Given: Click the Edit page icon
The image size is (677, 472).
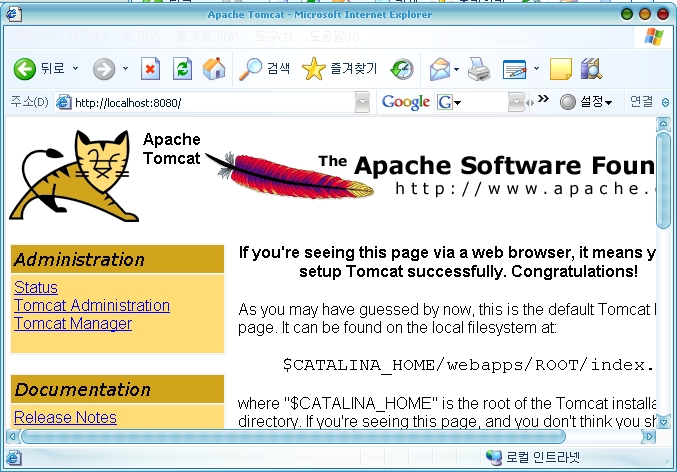Looking at the screenshot, I should click(515, 69).
